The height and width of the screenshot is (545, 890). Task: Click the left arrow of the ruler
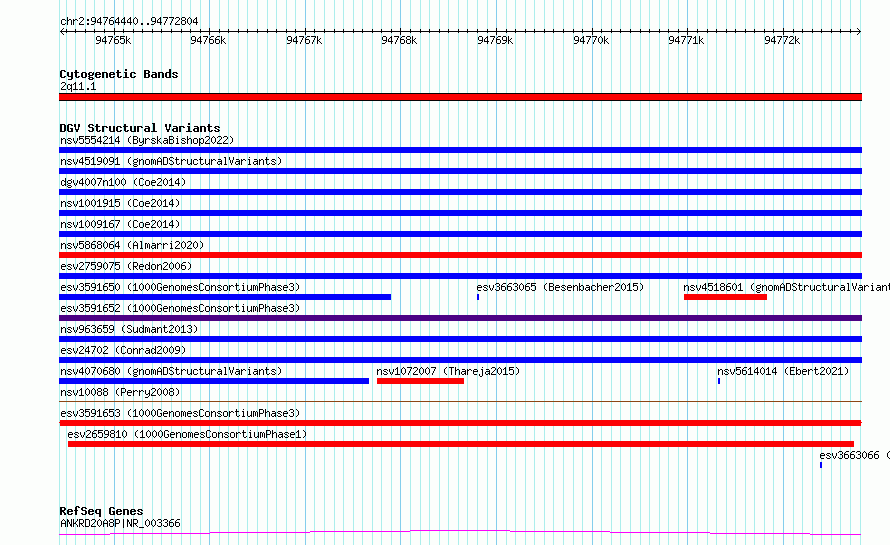tap(62, 31)
